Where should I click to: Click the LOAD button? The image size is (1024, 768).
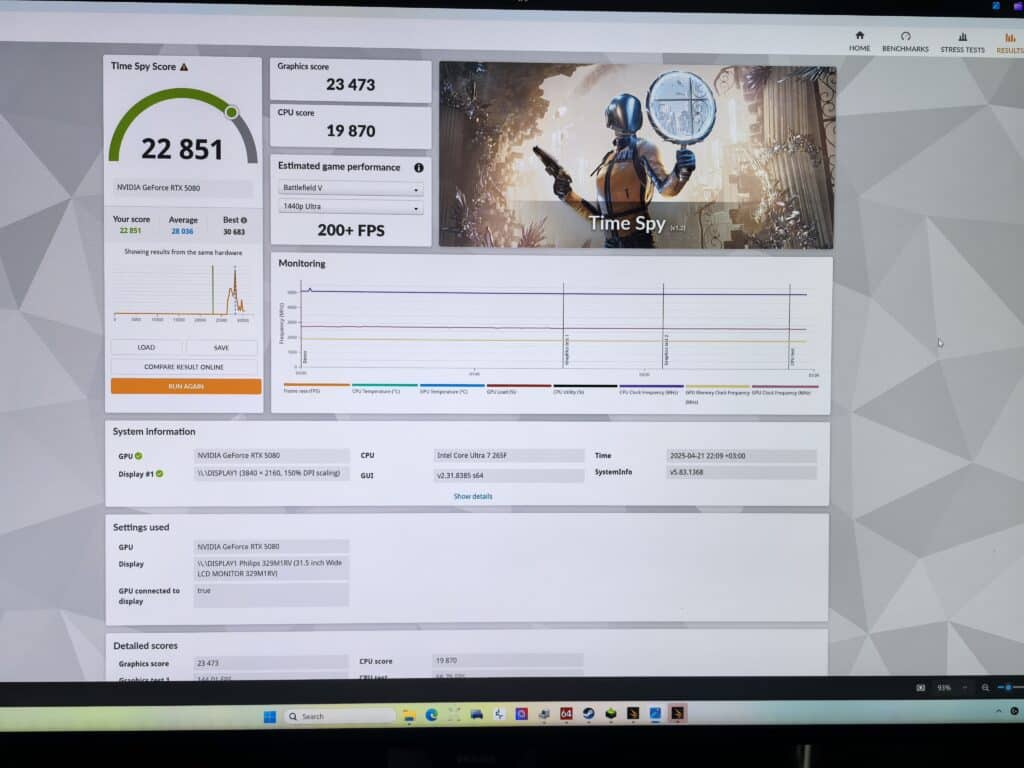click(146, 347)
